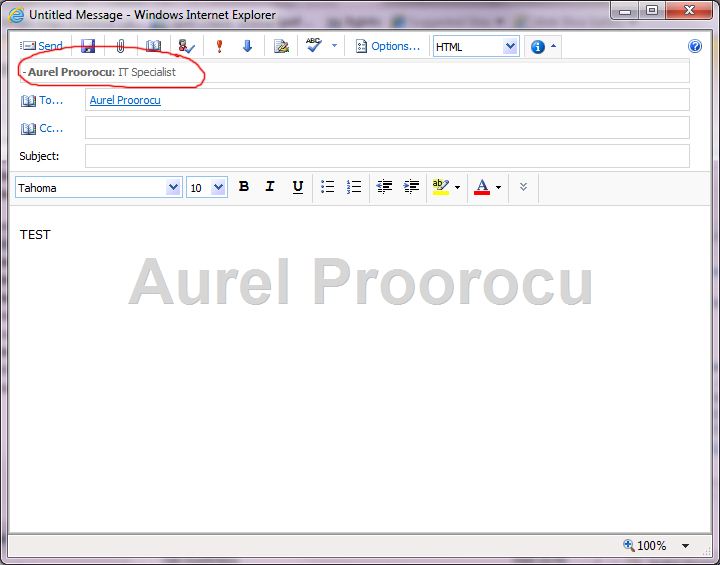Click Aurel Proorocu: IT Specialist info bar text
Viewport: 720px width, 565px height.
click(101, 72)
